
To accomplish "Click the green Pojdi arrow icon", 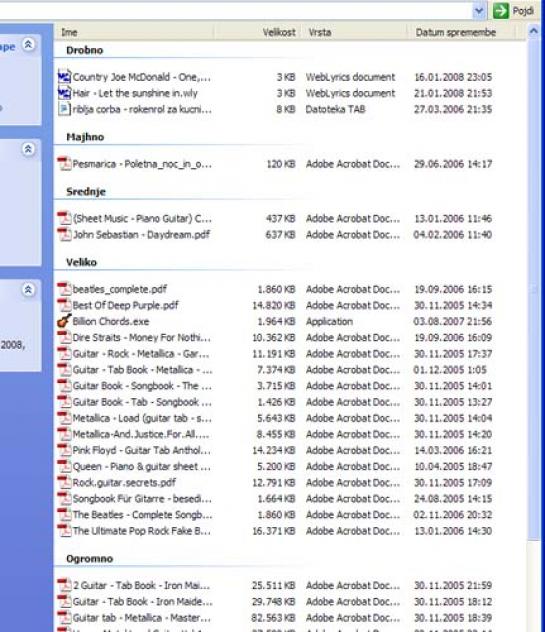I will click(501, 10).
